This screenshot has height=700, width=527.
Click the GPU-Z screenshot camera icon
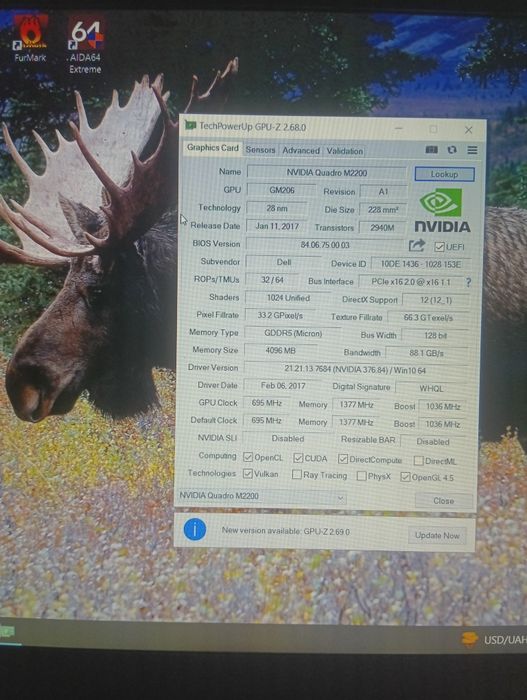(x=431, y=150)
